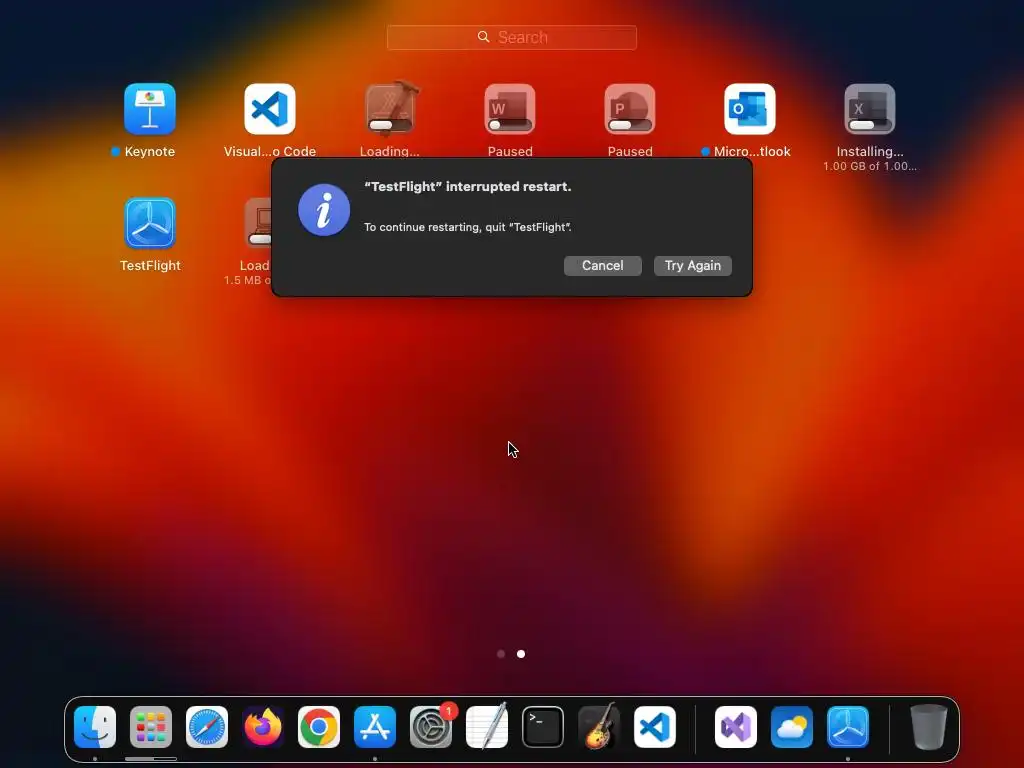The image size is (1024, 768).
Task: Click the "Installing..." label
Action: tap(870, 152)
